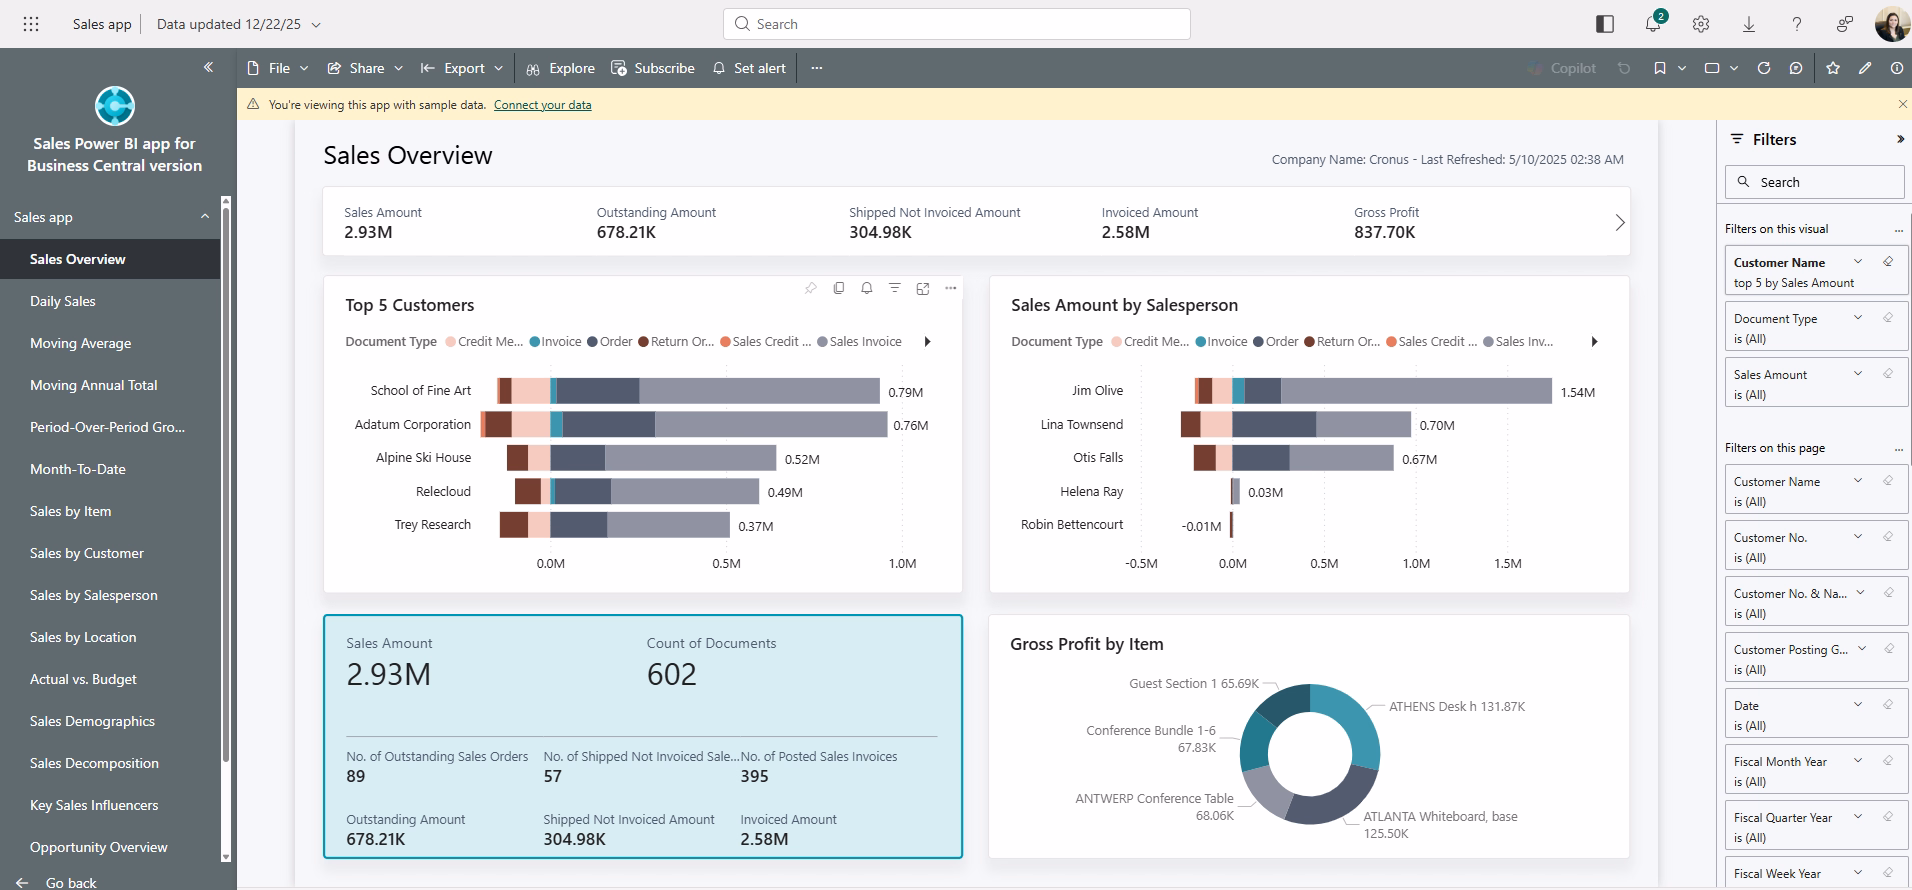Toggle the navigation pane layout icon
The image size is (1912, 890).
pos(1605,24)
